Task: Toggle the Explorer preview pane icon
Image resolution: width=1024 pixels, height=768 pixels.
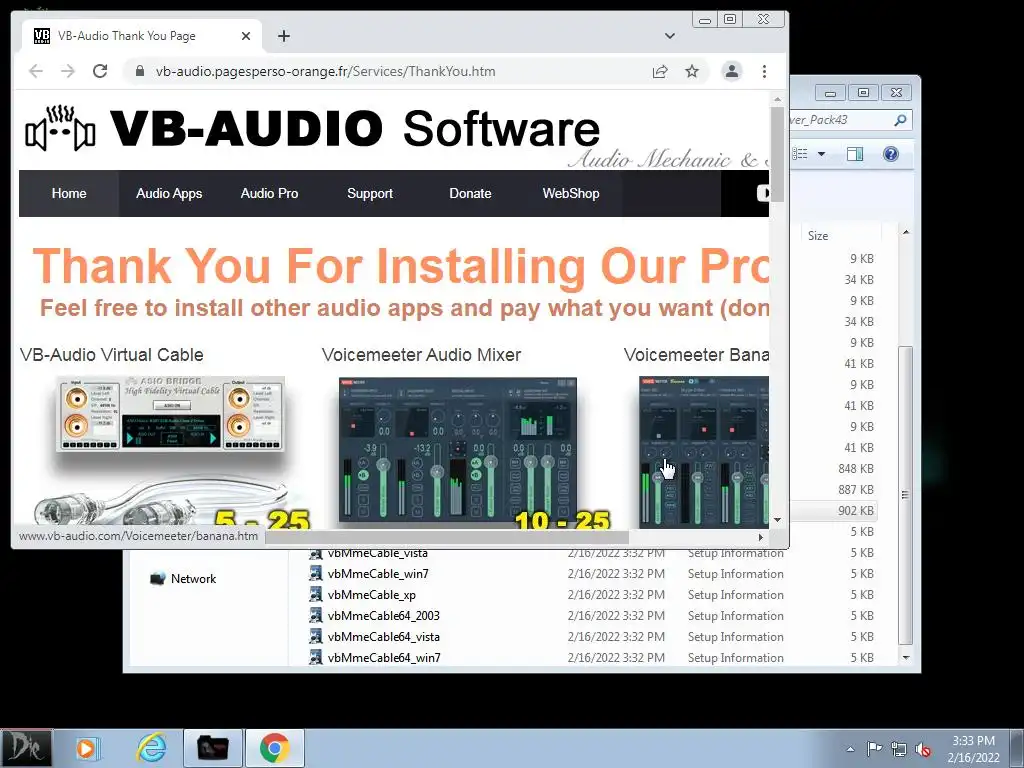Action: pos(855,154)
